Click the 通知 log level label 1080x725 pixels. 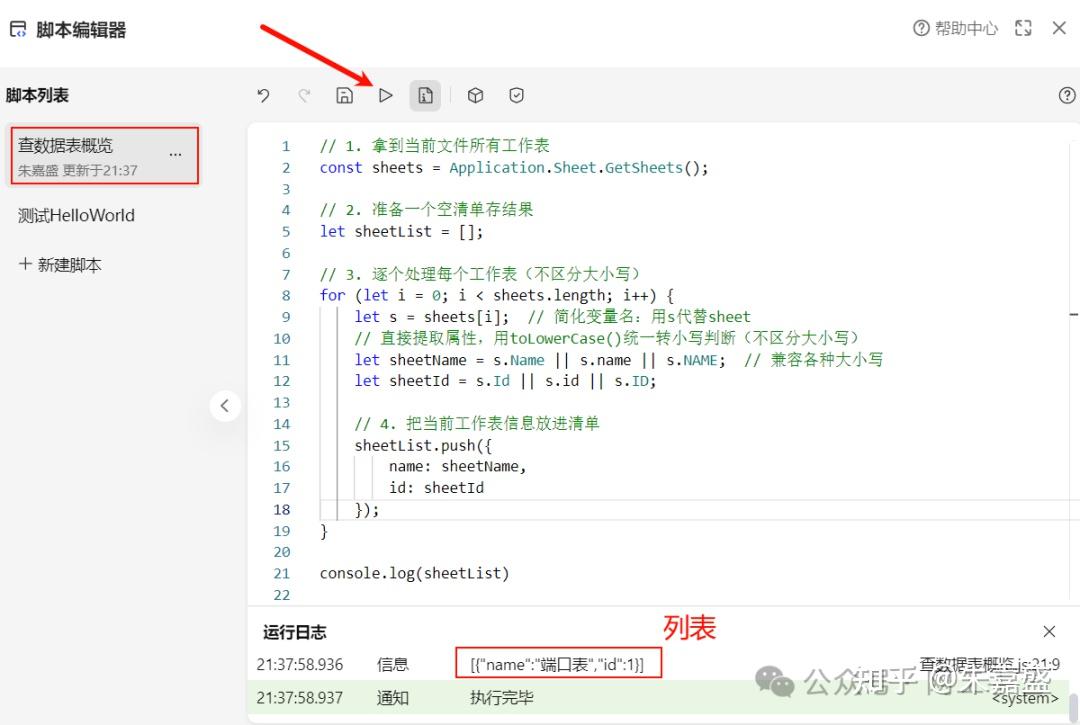(x=393, y=697)
